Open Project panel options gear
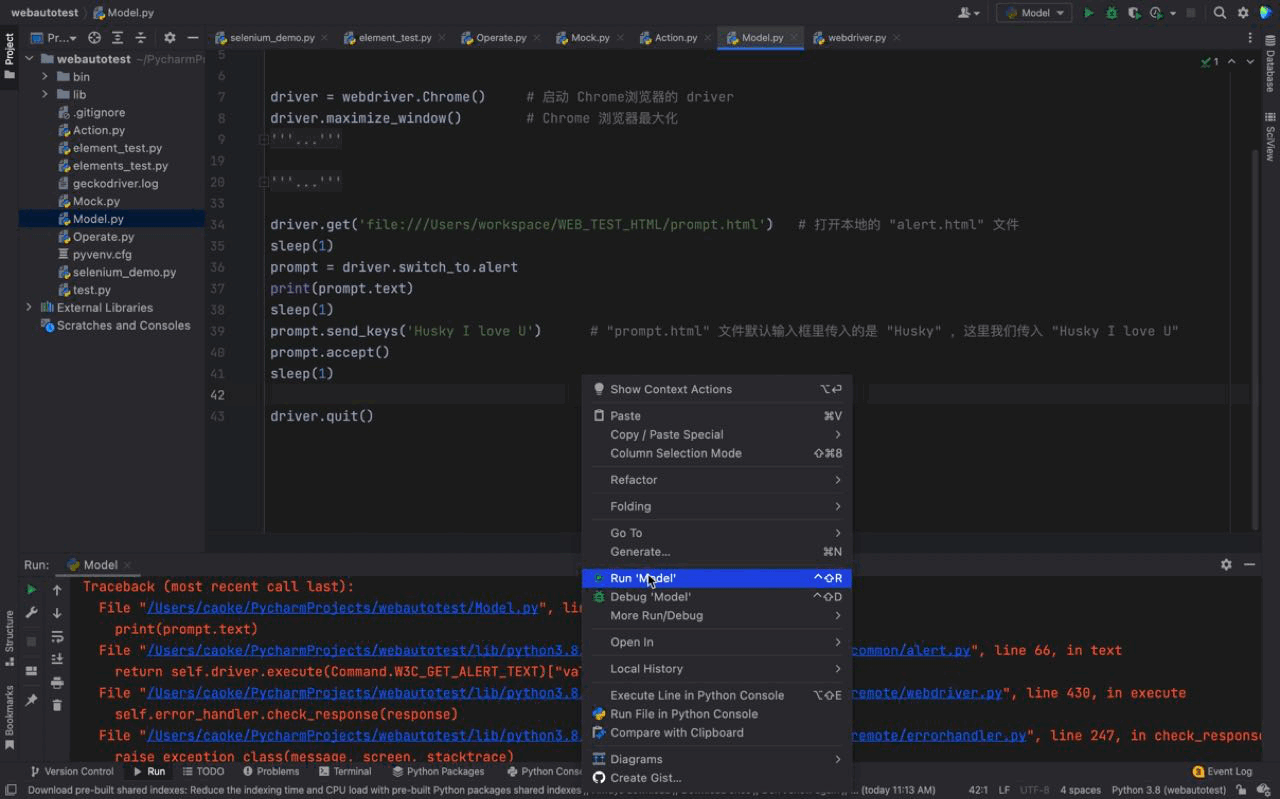1280x799 pixels. (x=169, y=38)
